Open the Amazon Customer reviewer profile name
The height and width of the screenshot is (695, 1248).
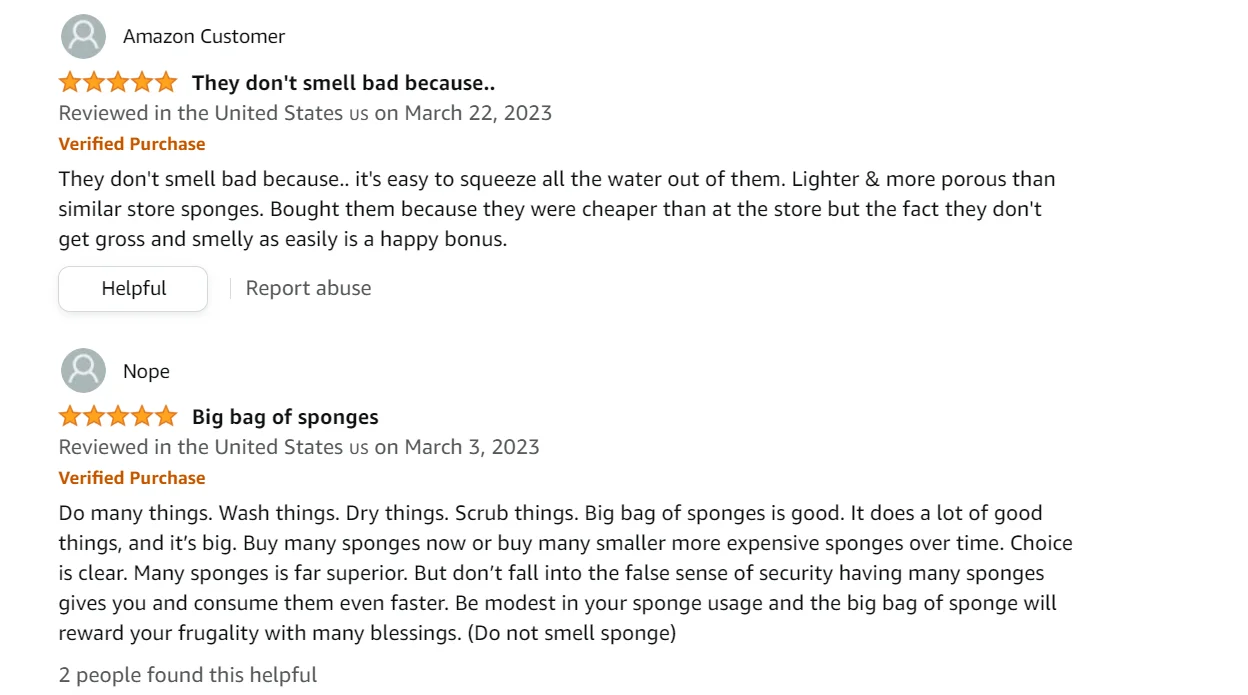pos(204,37)
